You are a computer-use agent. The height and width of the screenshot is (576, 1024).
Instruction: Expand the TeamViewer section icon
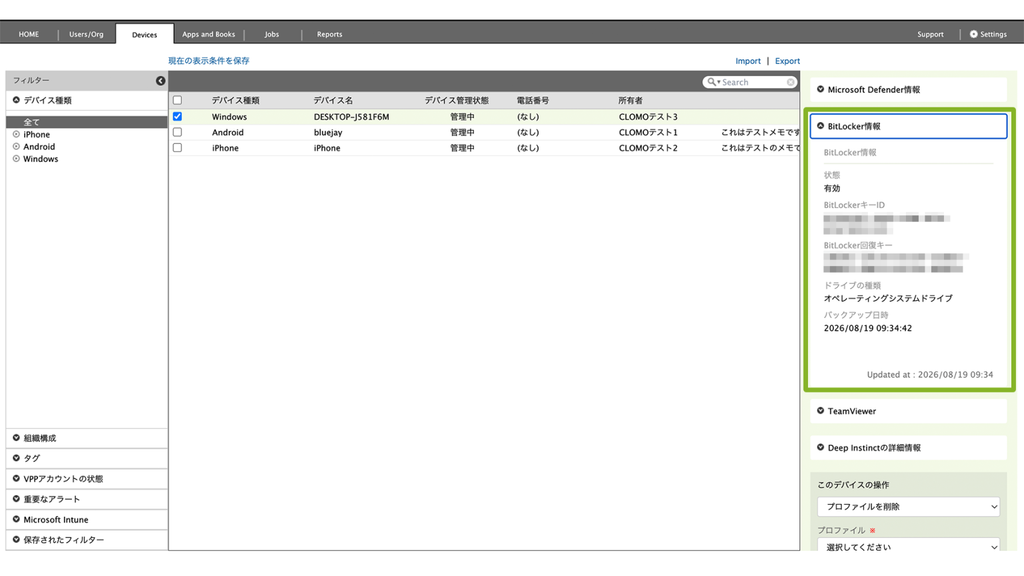[x=821, y=411]
